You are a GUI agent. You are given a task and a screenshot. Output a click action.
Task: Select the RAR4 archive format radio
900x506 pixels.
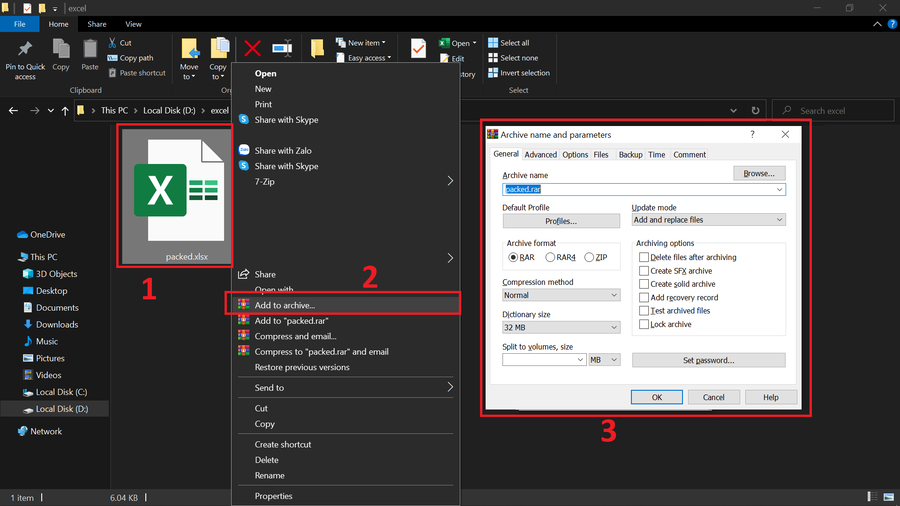pos(550,257)
